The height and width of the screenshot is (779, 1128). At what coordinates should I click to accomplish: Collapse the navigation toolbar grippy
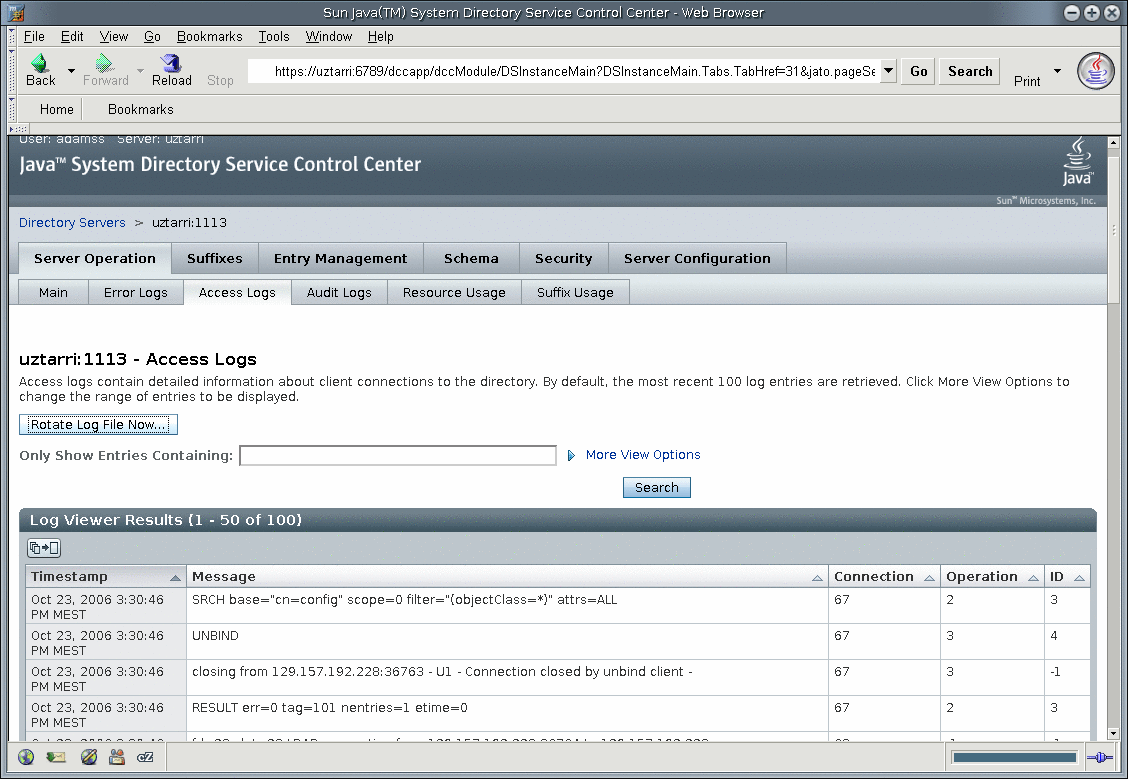coord(12,72)
